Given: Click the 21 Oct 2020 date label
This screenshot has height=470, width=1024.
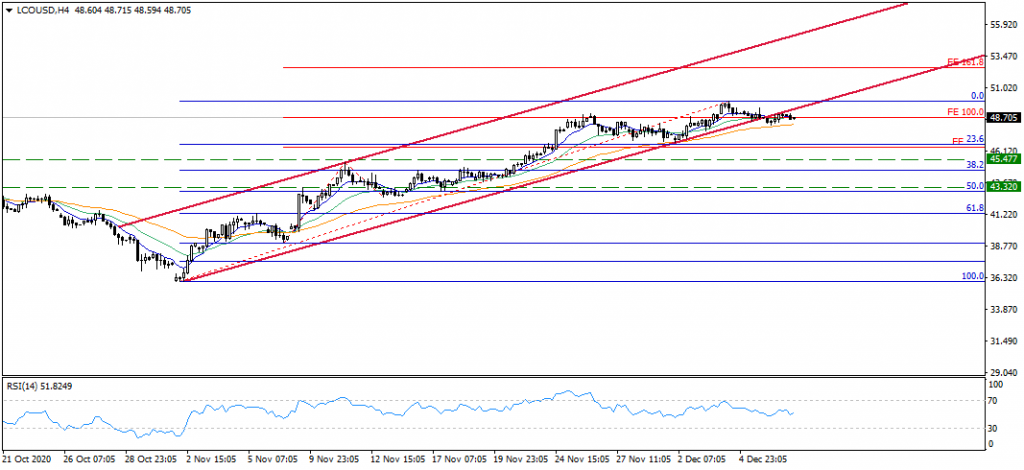Looking at the screenshot, I should [29, 460].
